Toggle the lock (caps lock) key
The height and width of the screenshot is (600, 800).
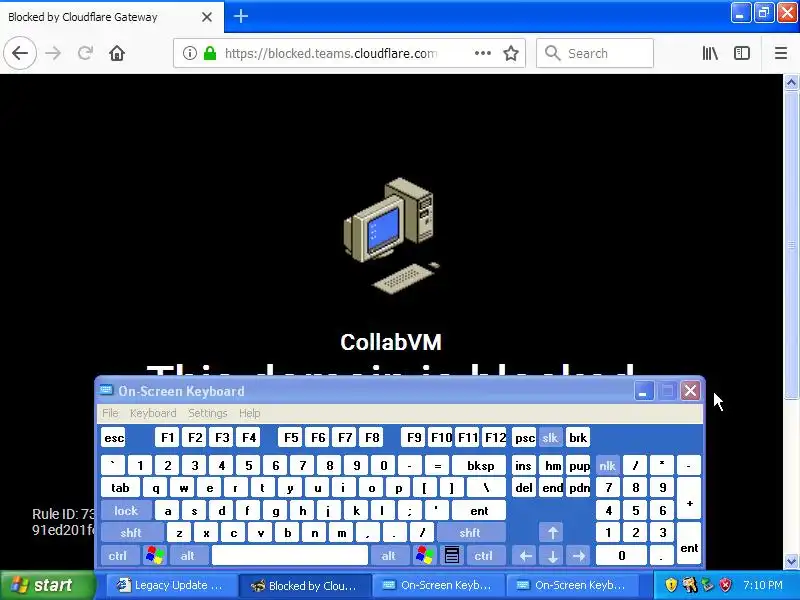tap(126, 511)
